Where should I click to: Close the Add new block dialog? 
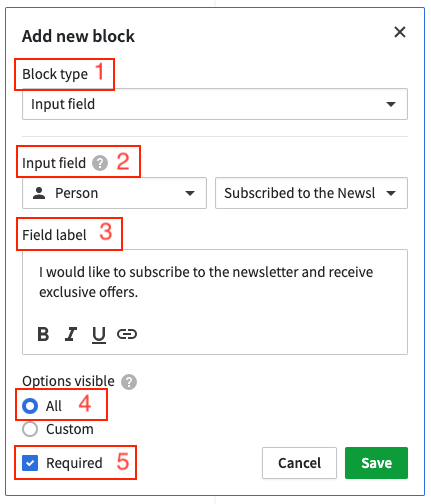(400, 32)
